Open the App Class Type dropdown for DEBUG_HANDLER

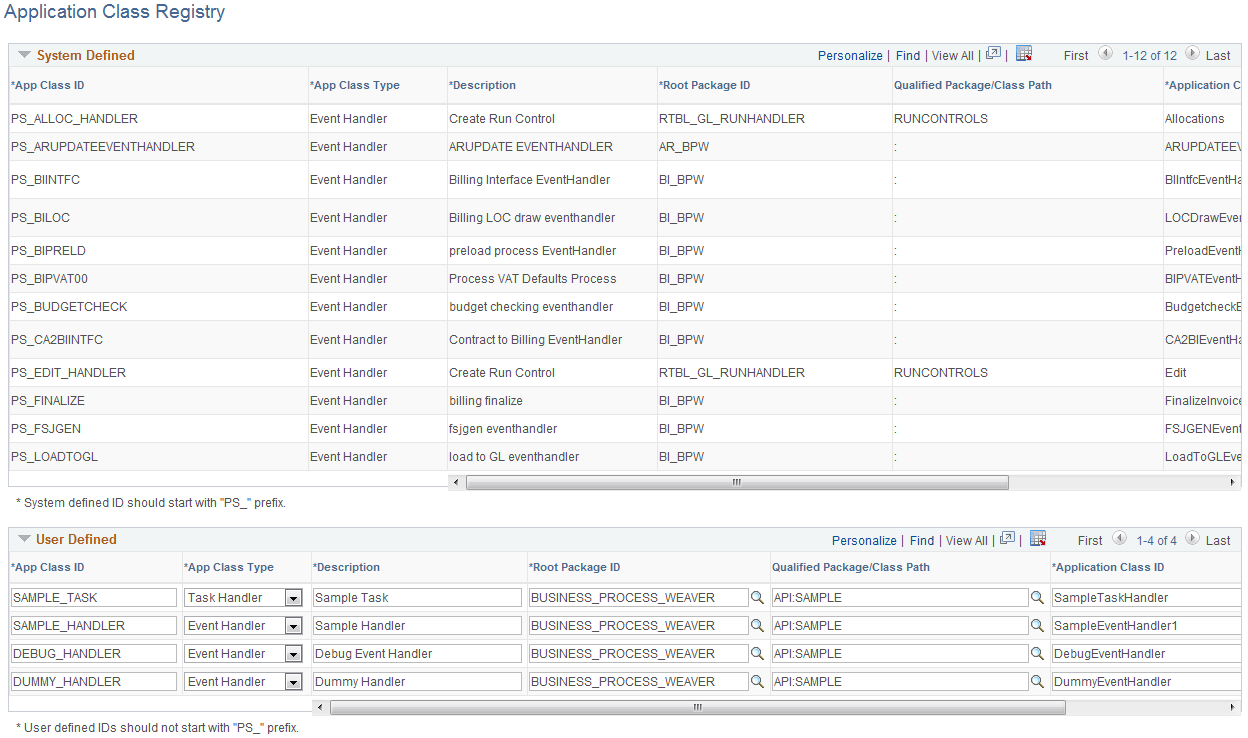[293, 653]
